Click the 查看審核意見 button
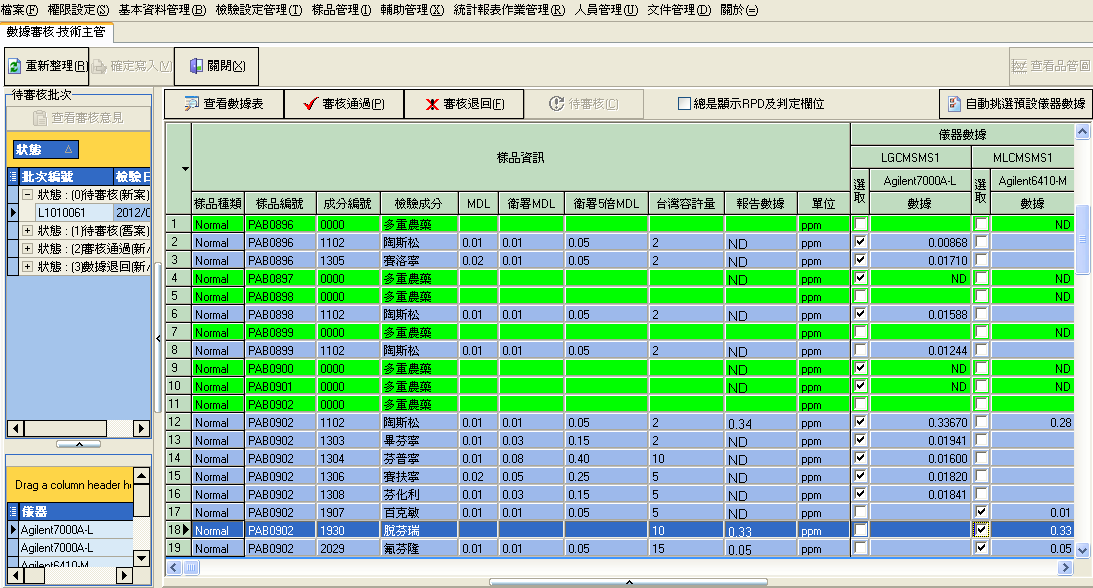The width and height of the screenshot is (1093, 588). pos(79,118)
